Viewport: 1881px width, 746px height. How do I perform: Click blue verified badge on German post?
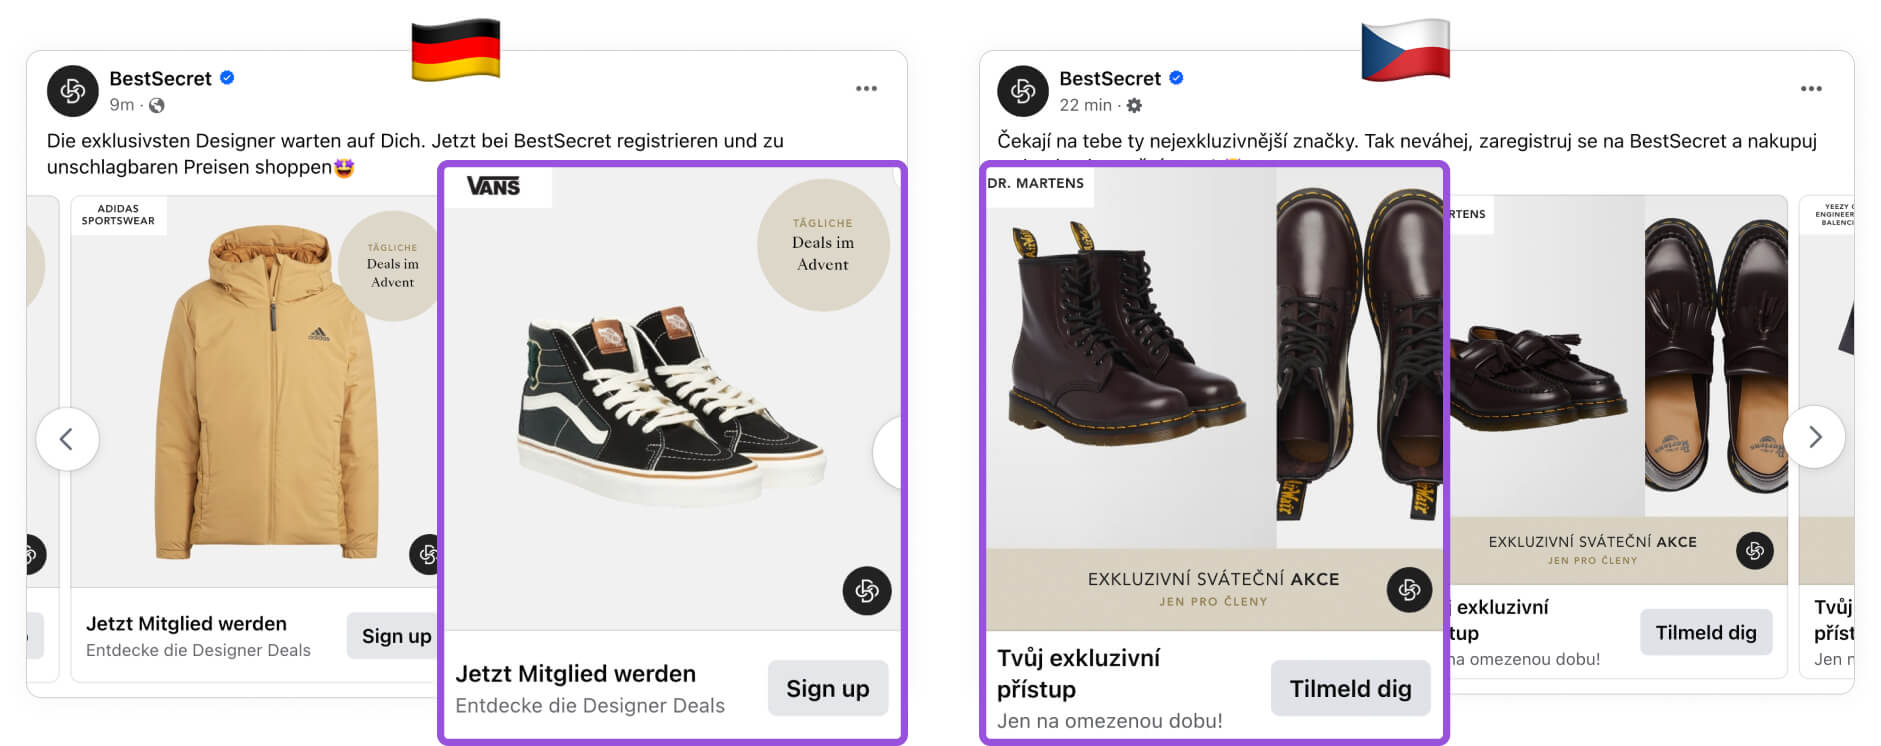pos(227,78)
